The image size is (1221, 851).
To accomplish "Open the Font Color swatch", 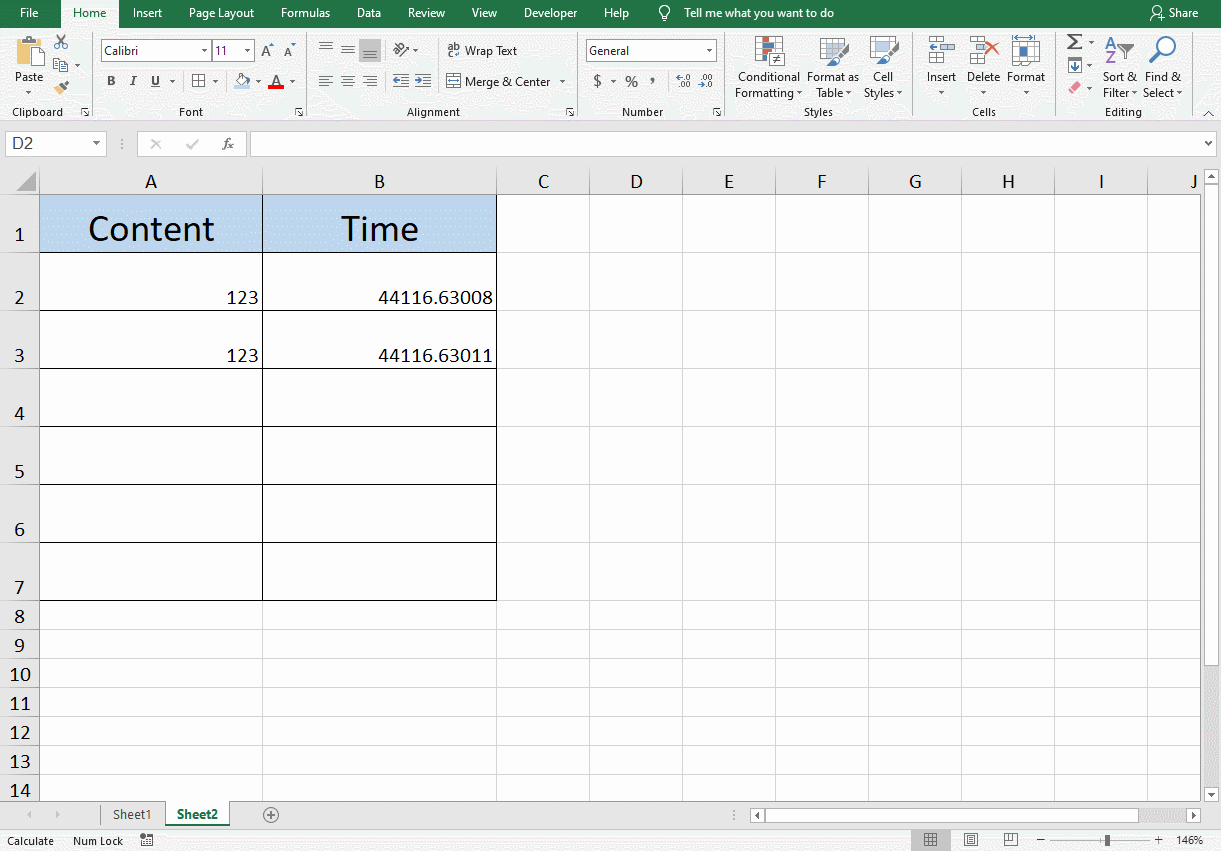I will pos(276,81).
